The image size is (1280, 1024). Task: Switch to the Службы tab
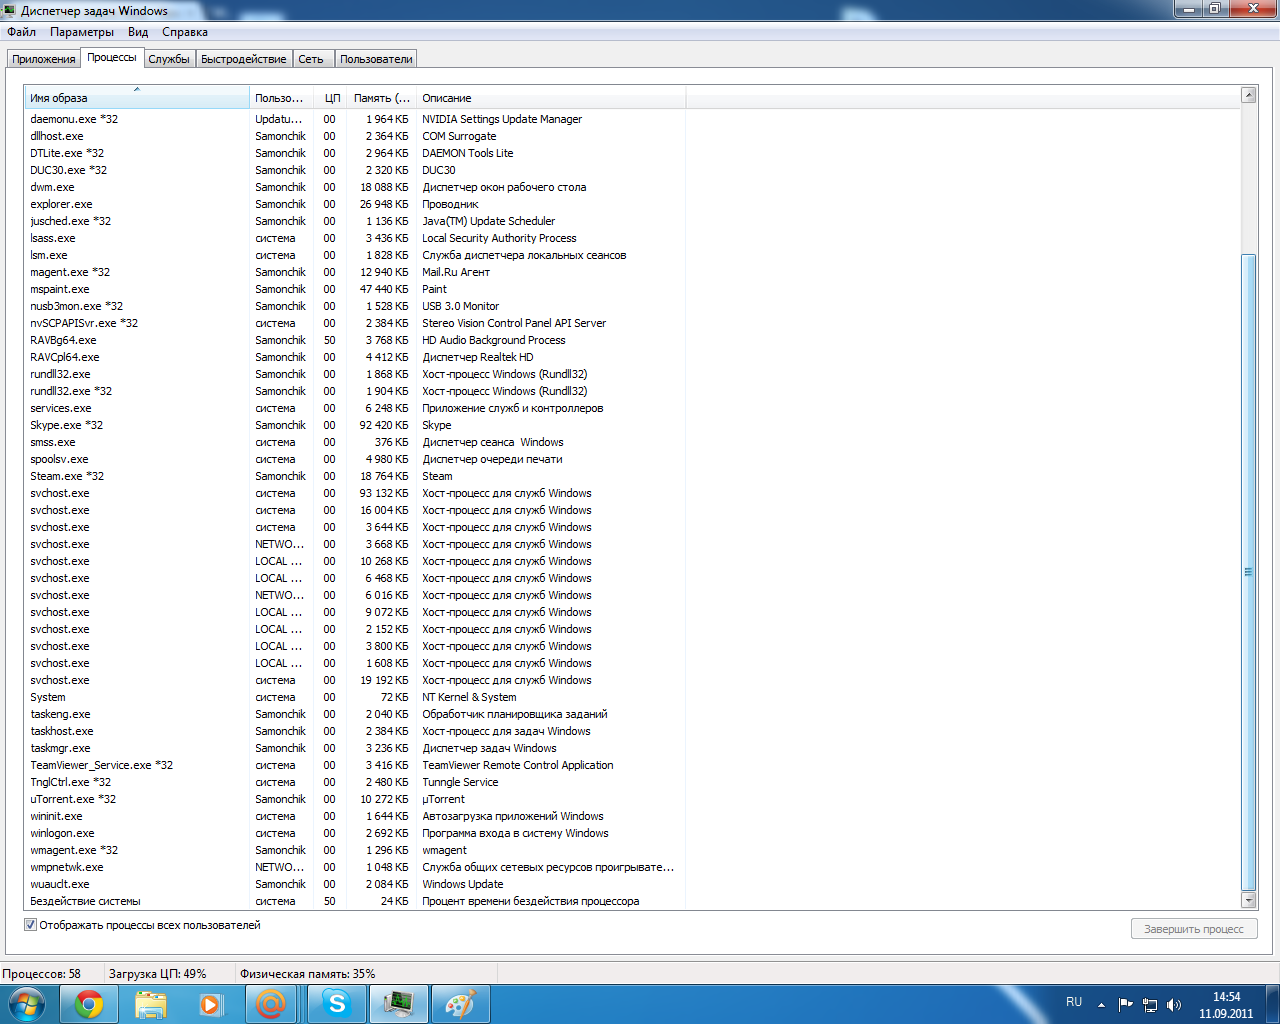coord(169,59)
